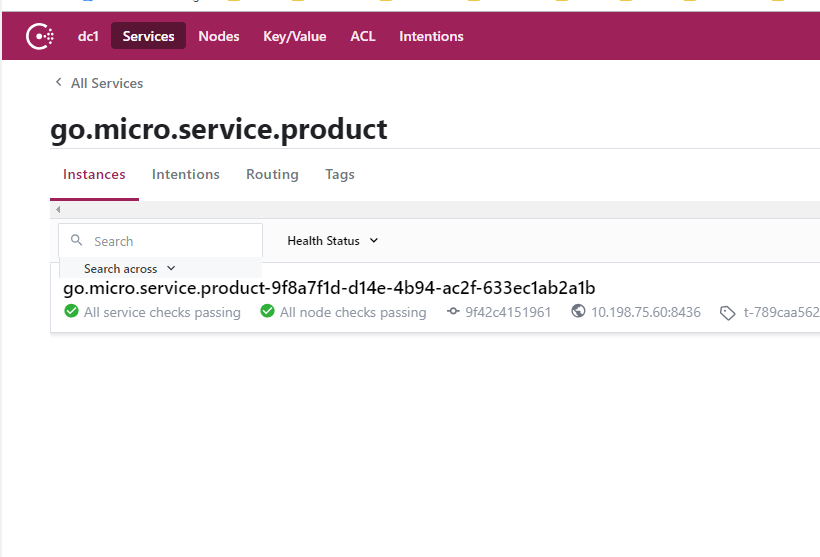Select the Tags tab

(340, 174)
